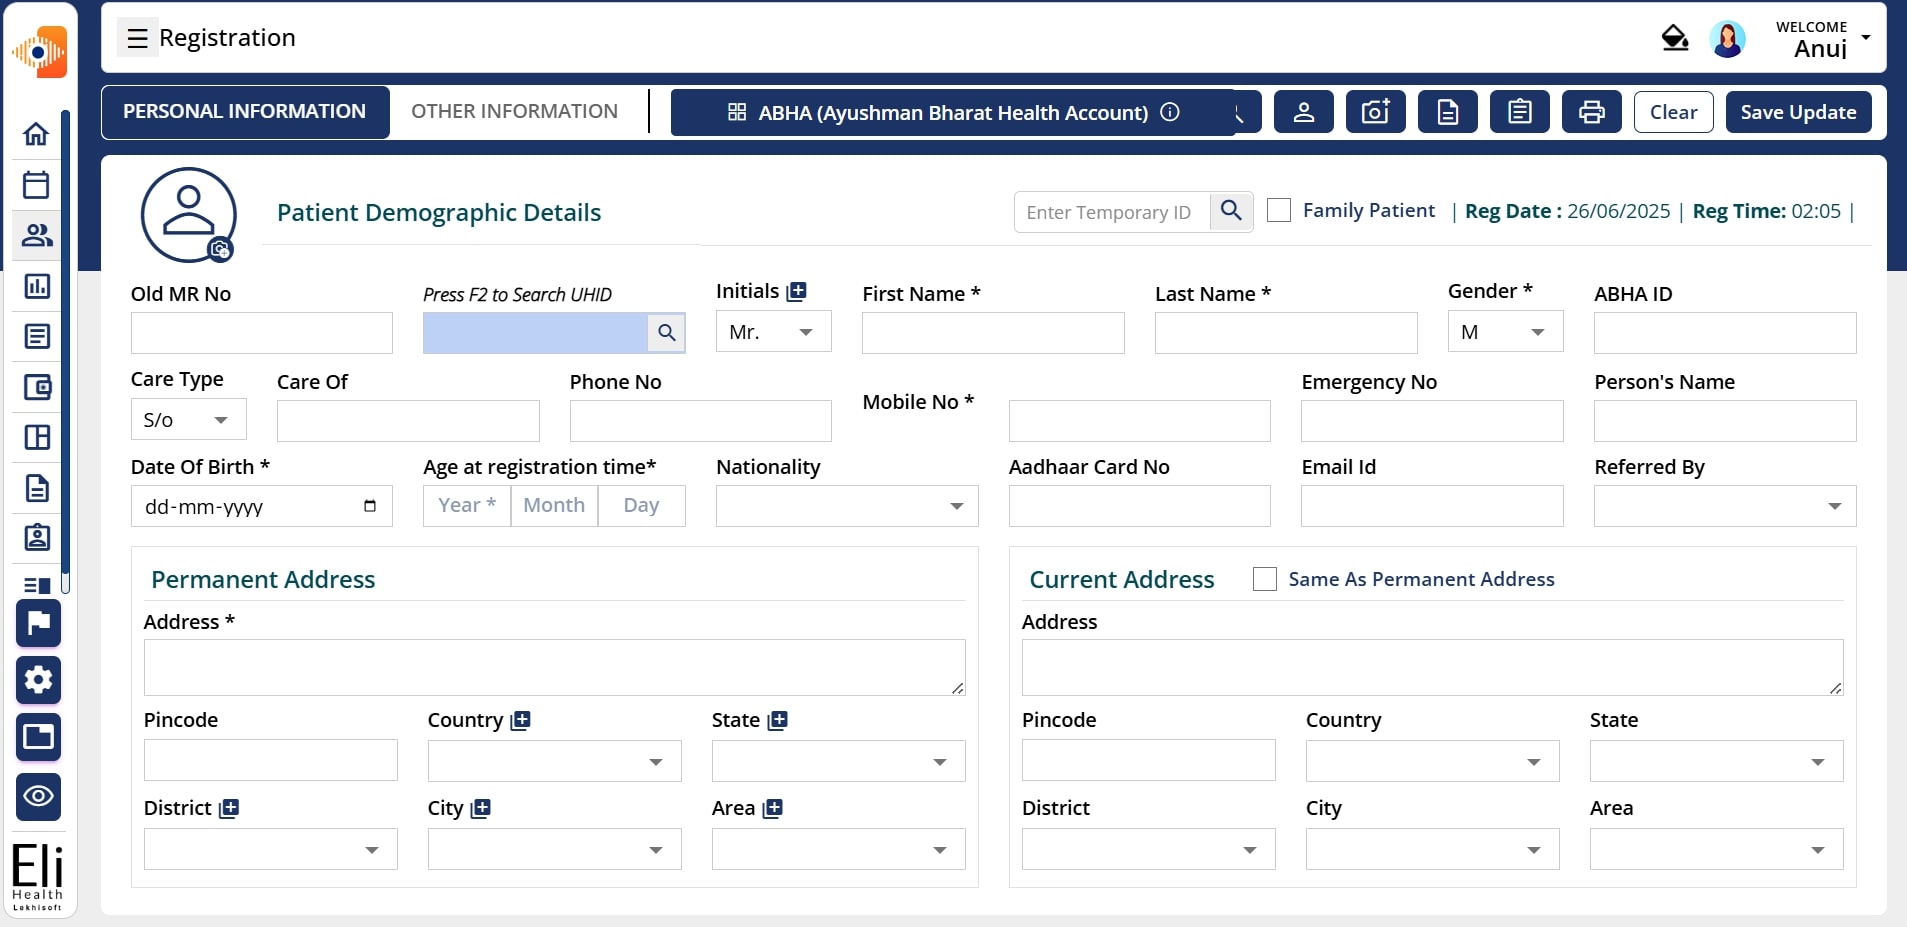Open the Nationality dropdown
The height and width of the screenshot is (927, 1907).
pyautogui.click(x=846, y=506)
